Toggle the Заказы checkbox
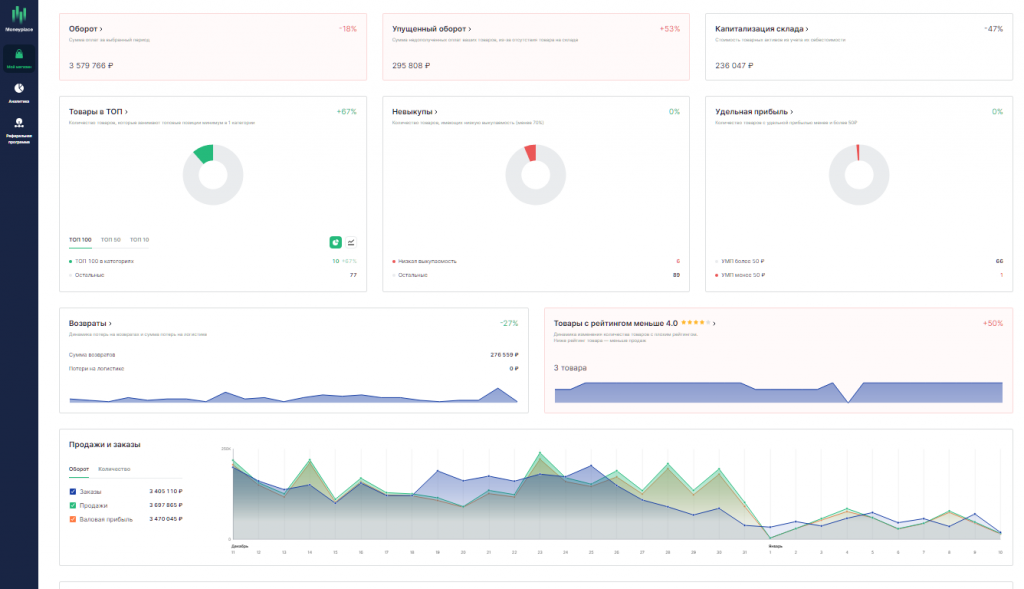This screenshot has height=589, width=1024. point(73,492)
